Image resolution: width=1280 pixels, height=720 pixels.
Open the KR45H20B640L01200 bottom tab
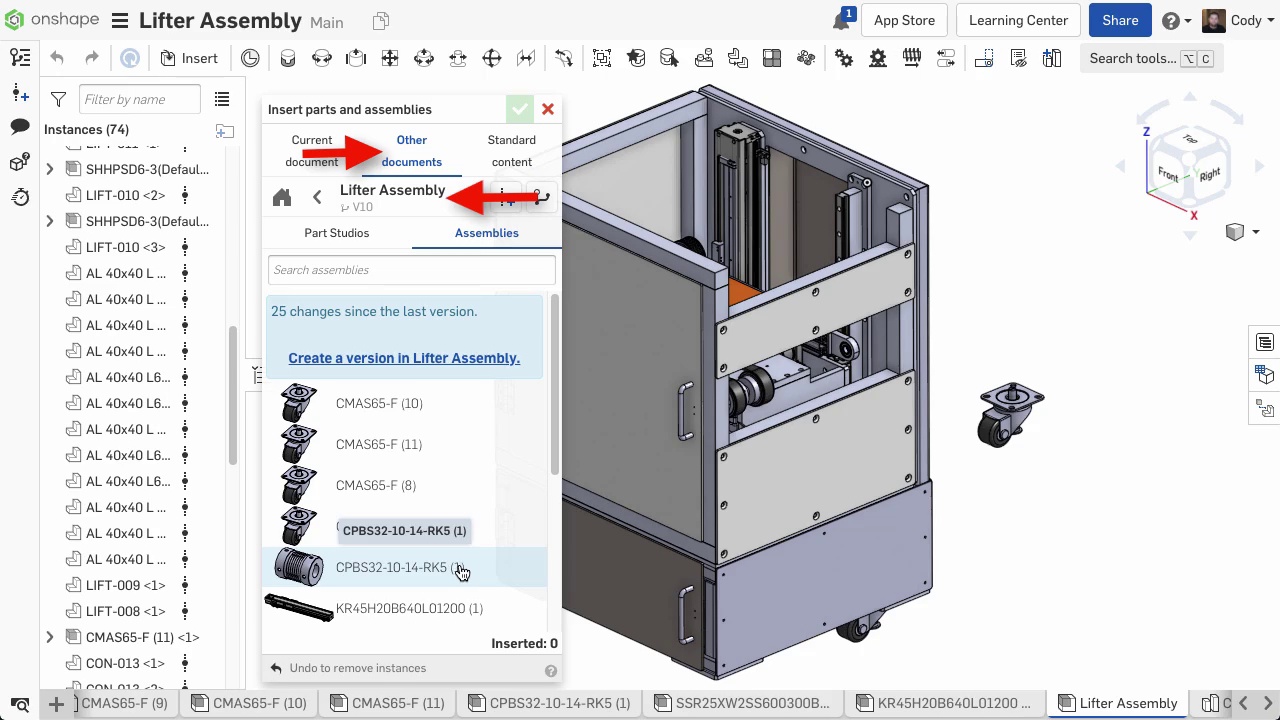click(x=946, y=704)
